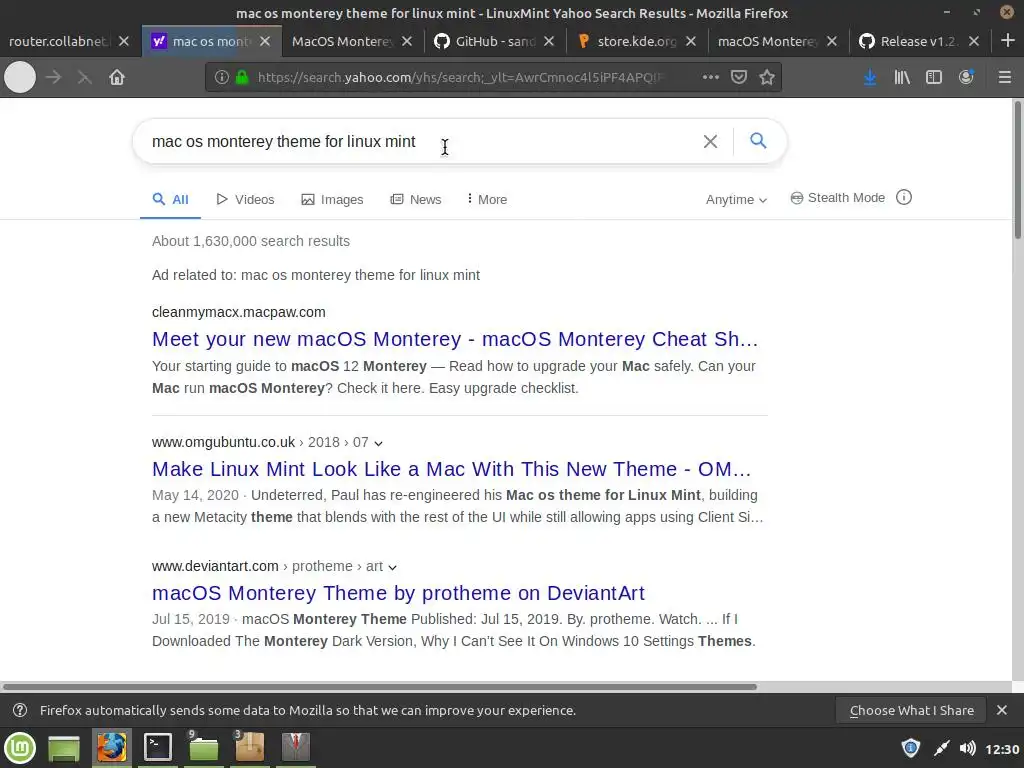Screen dimensions: 1024x768
Task: Open the More search categories menu
Action: point(487,199)
